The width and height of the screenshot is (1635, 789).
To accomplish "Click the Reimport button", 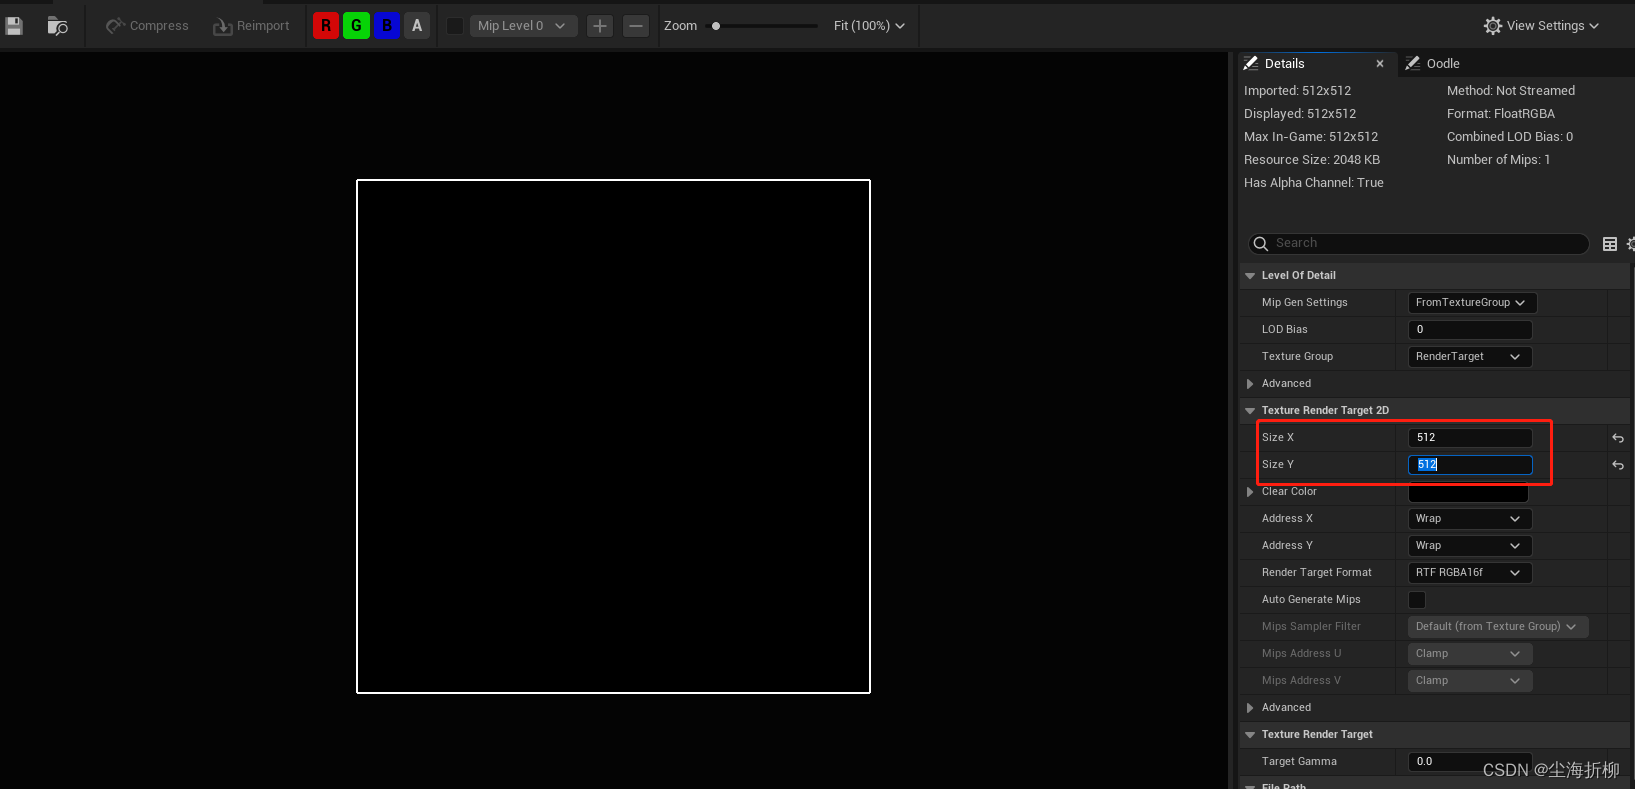I will click(x=251, y=26).
